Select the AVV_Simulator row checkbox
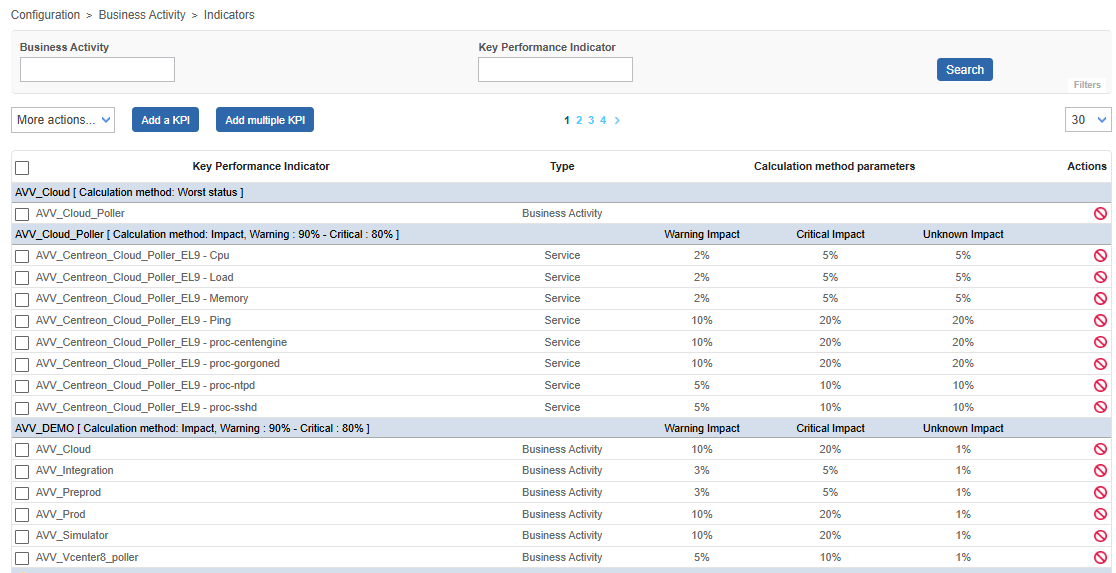 point(22,537)
